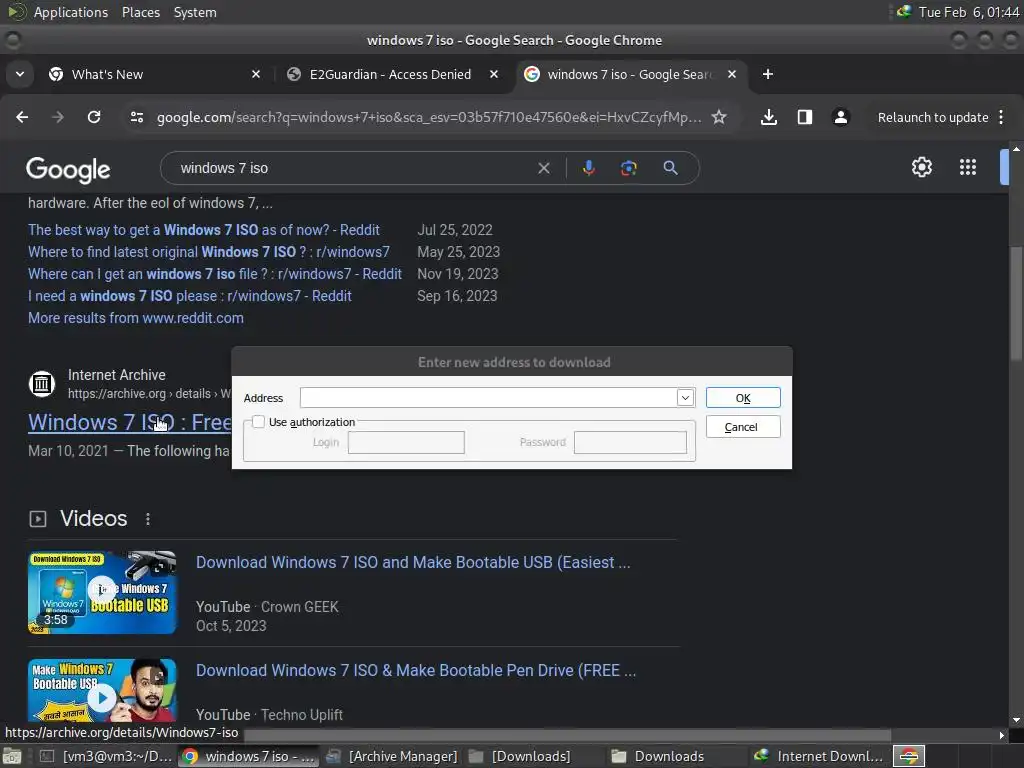Switch to Archive Manager in taskbar
The height and width of the screenshot is (768, 1024).
[x=394, y=756]
